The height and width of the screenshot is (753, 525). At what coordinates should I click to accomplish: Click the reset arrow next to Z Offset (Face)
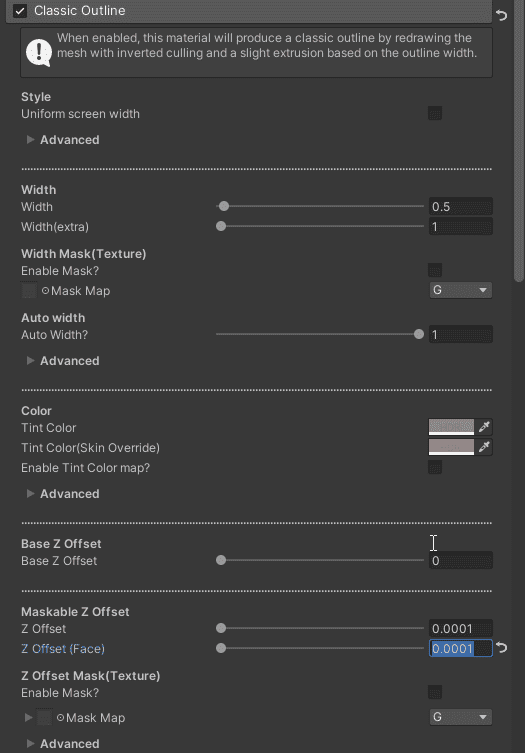[x=501, y=648]
